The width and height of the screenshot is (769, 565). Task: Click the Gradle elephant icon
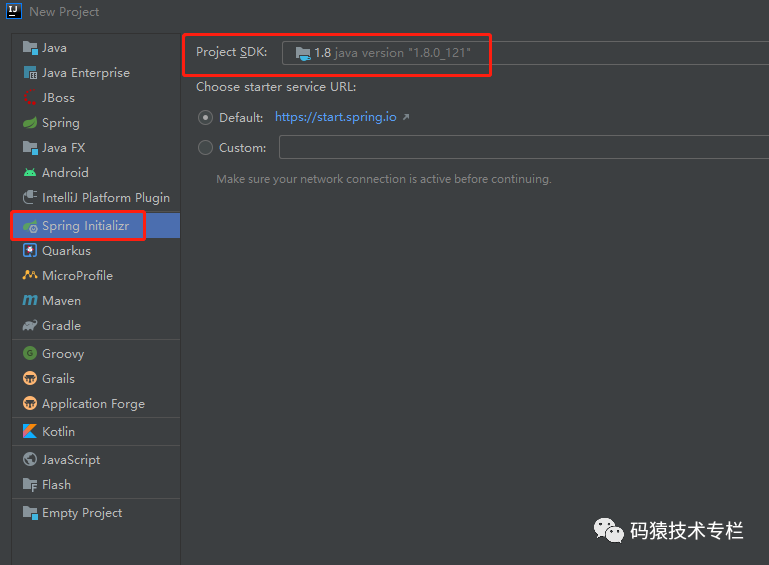[30, 326]
